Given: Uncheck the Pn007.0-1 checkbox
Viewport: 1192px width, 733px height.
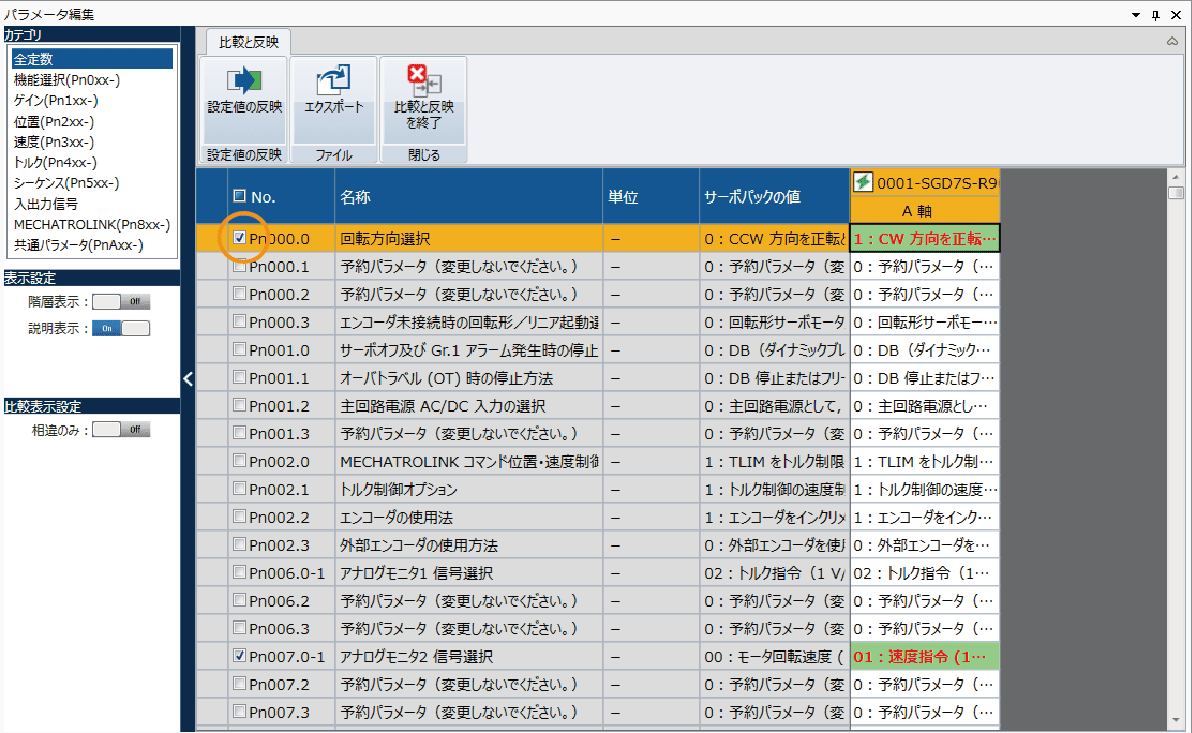Looking at the screenshot, I should pos(239,657).
